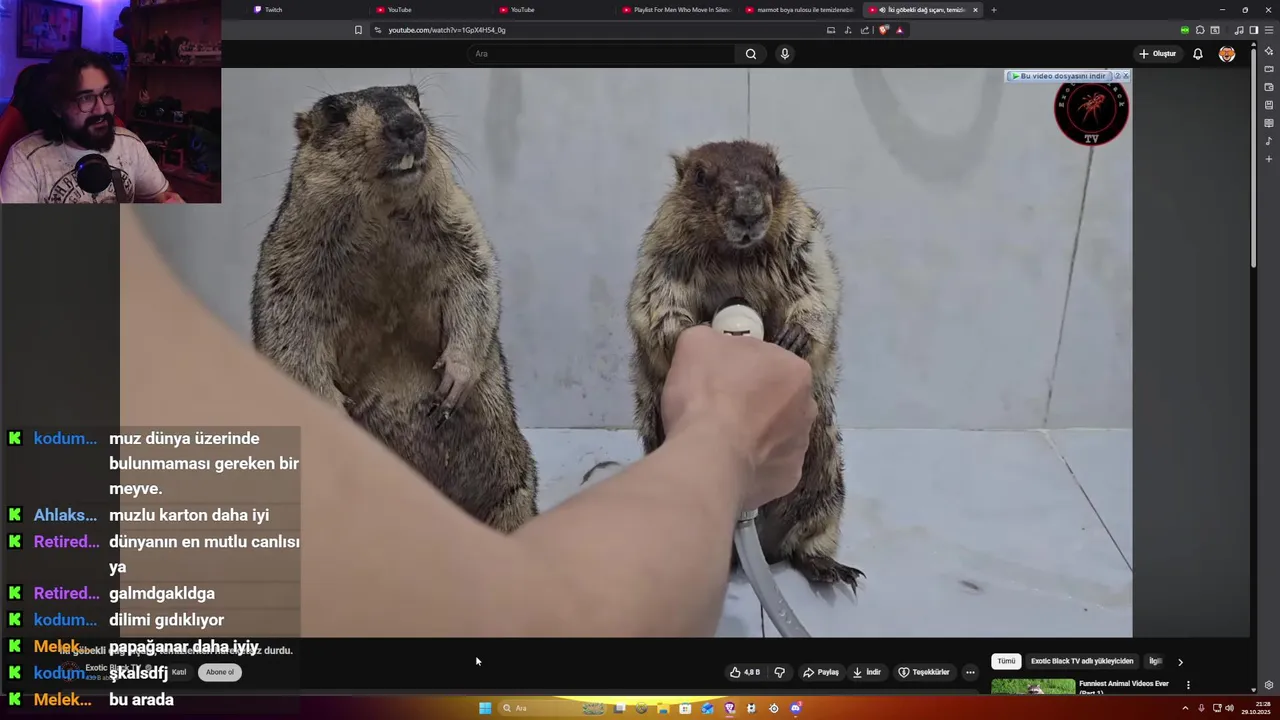Open 'Funniest Animal Videos Ever' suggested video thumbnail
Screen dimensions: 1280x720
[1033, 687]
